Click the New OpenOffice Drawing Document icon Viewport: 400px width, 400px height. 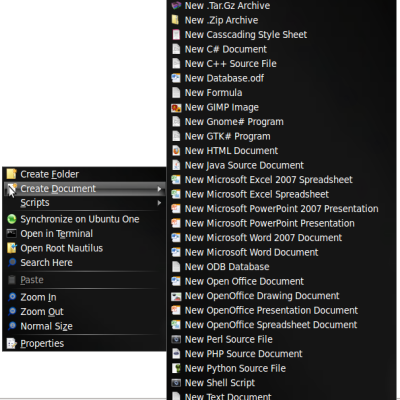176,296
